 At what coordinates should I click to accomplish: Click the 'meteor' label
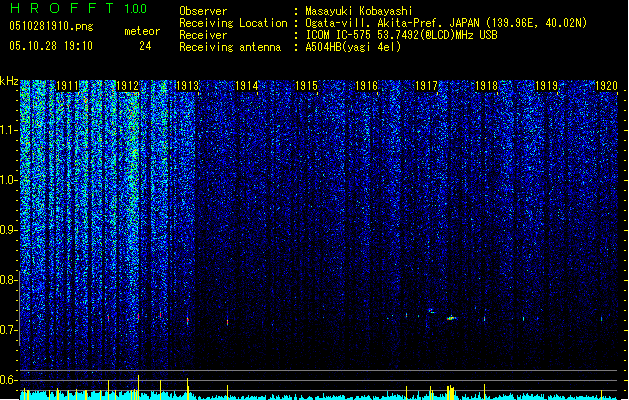tap(142, 31)
